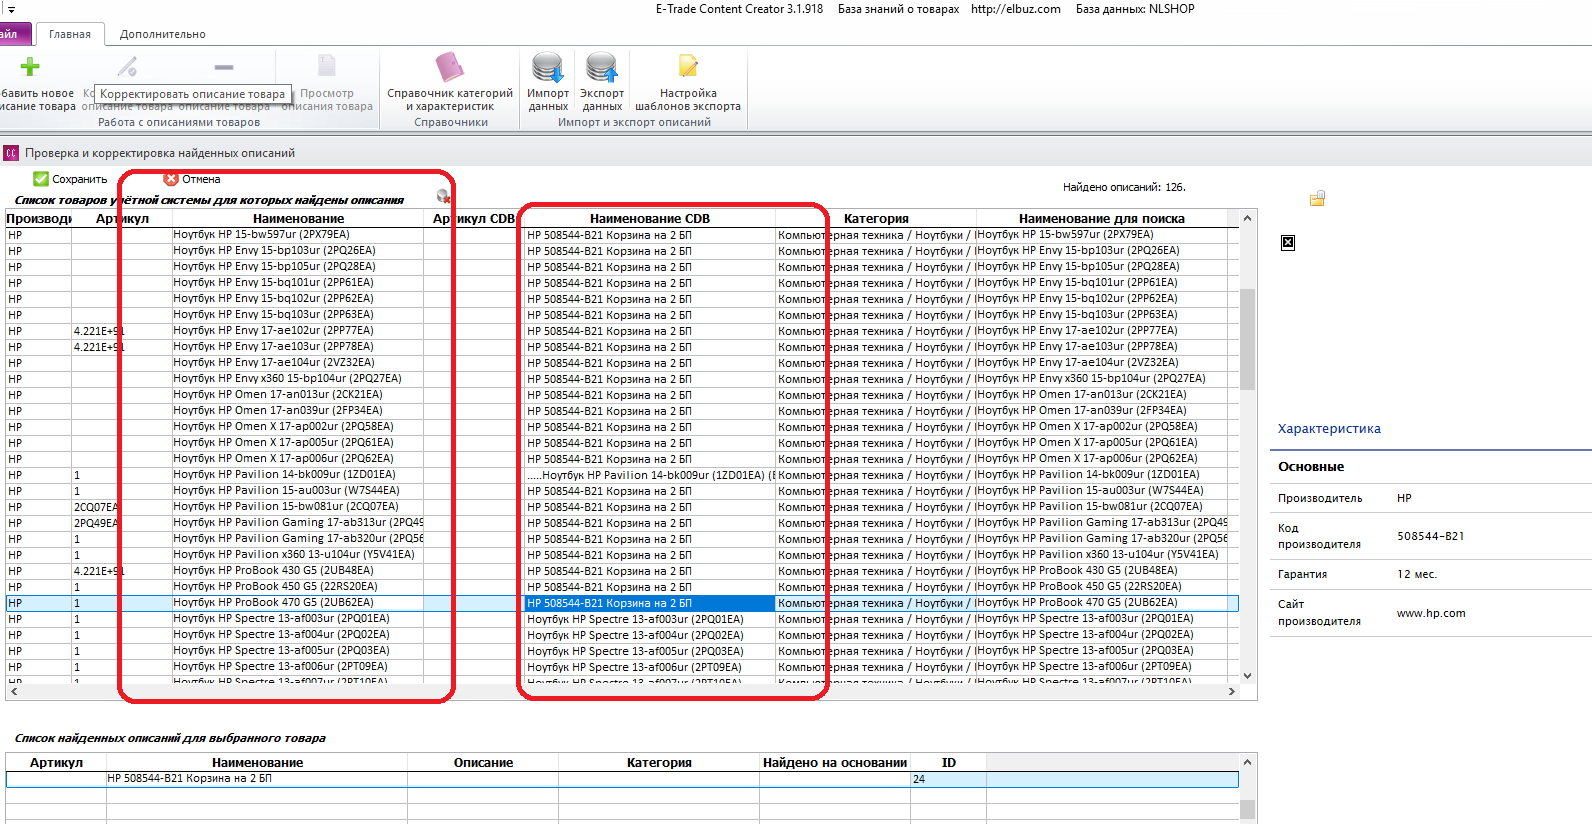Switch to the Дополнительно ribbon tab
Screen dimensions: 1592x824
[x=163, y=34]
